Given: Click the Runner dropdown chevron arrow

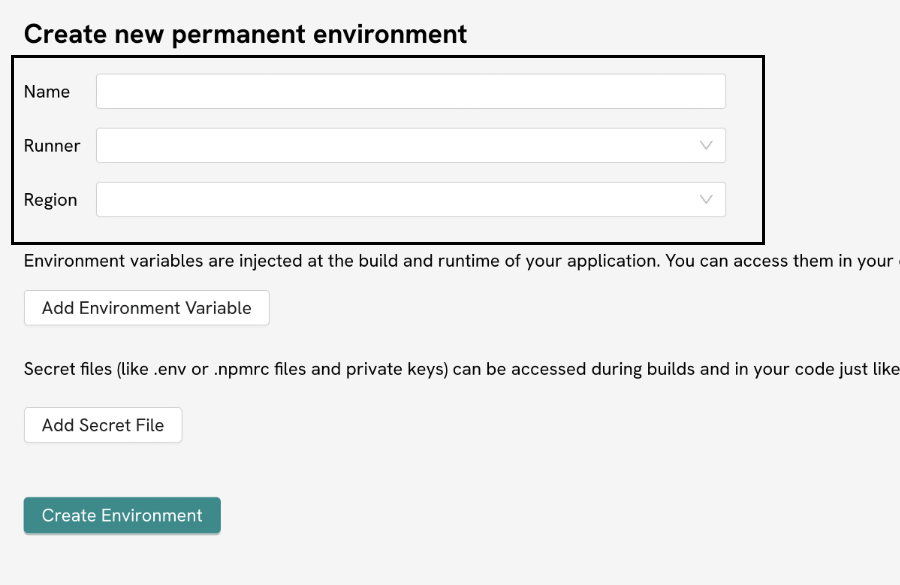Looking at the screenshot, I should point(706,145).
